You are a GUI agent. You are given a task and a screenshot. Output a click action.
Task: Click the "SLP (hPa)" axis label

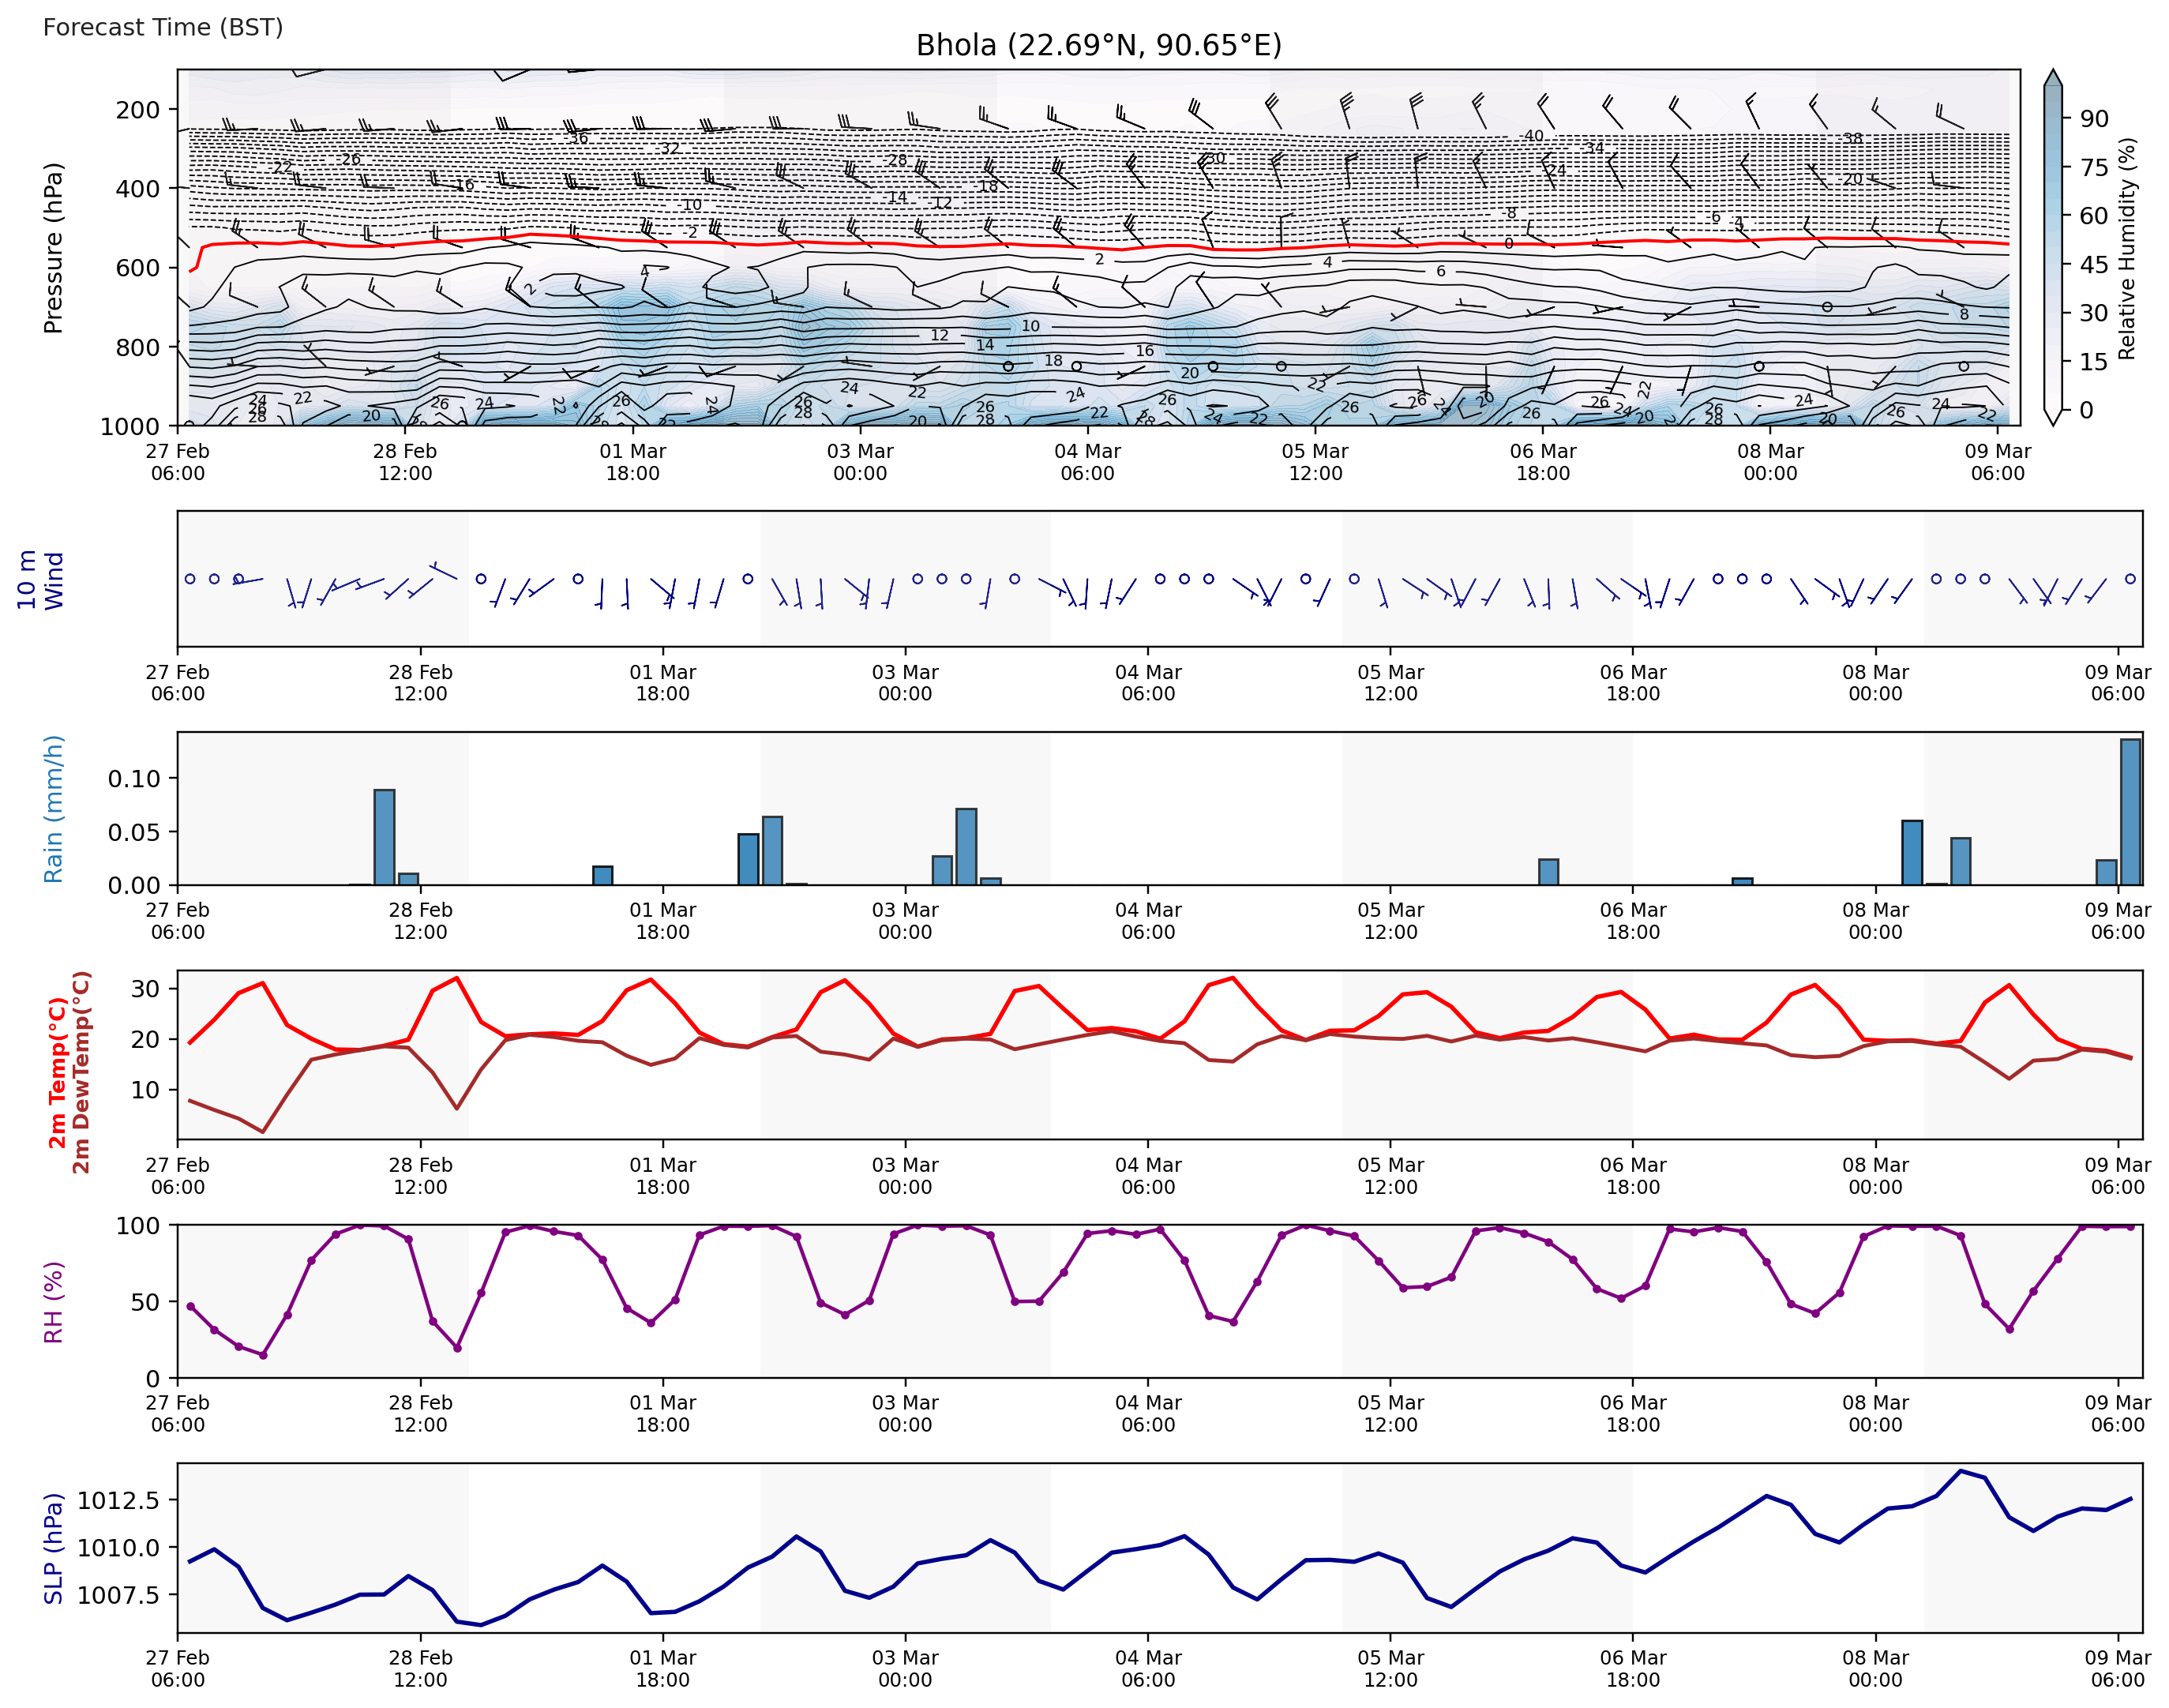click(x=53, y=1549)
